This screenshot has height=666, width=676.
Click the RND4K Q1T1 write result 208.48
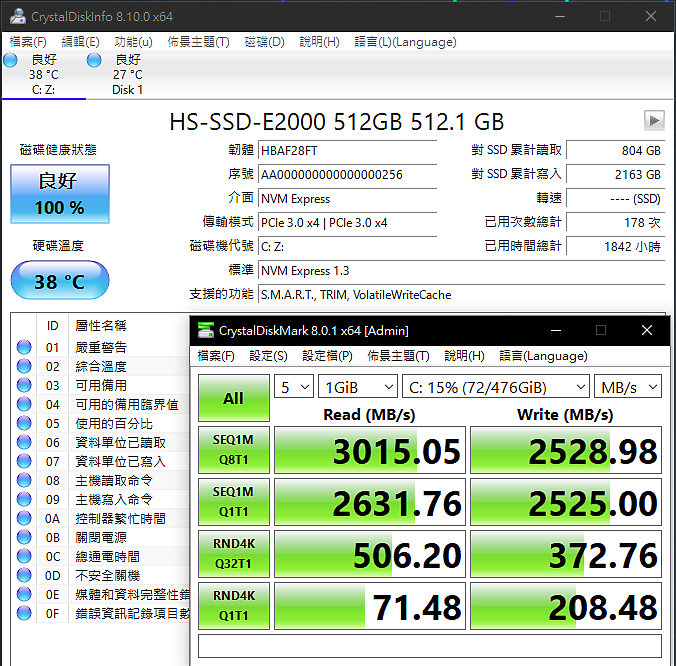566,606
